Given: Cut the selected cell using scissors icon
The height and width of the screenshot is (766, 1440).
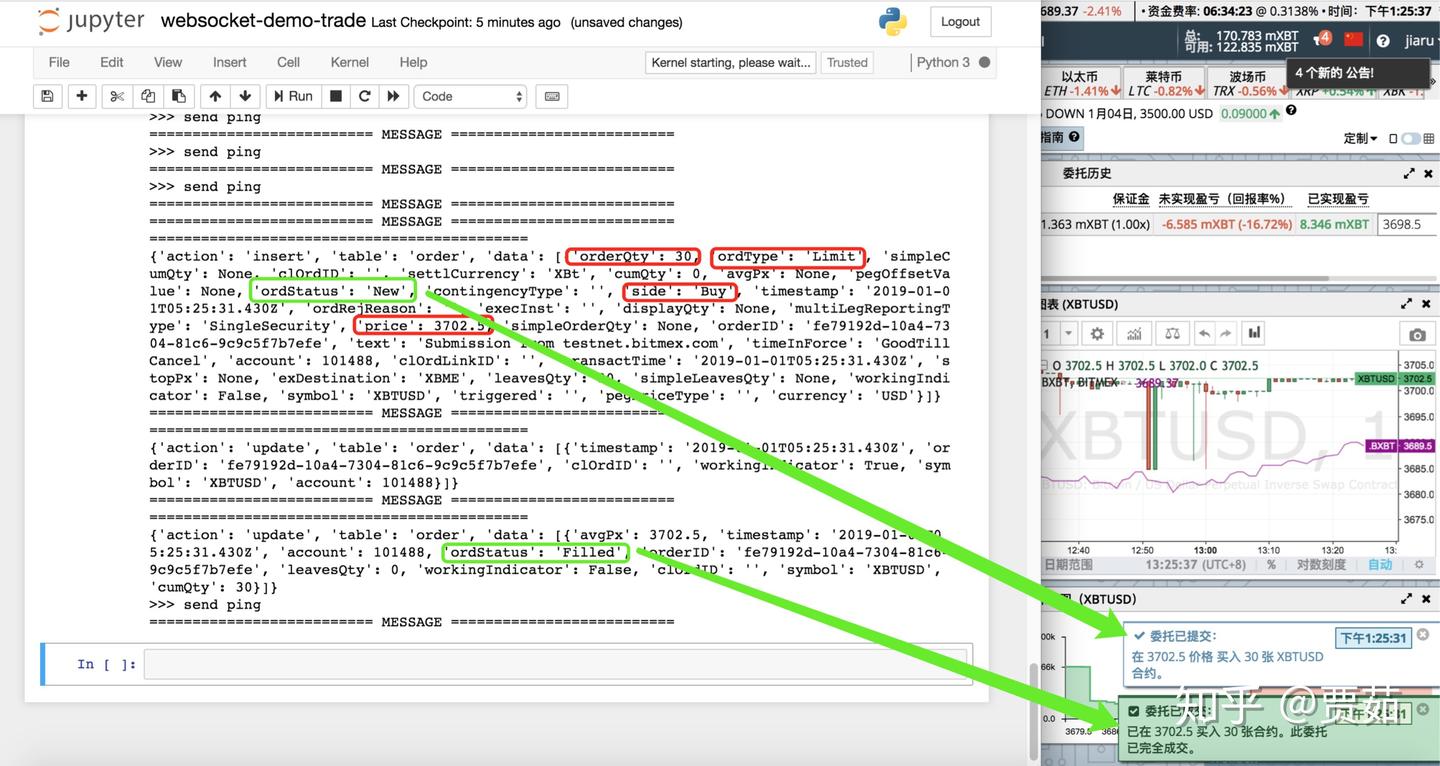Looking at the screenshot, I should point(117,96).
